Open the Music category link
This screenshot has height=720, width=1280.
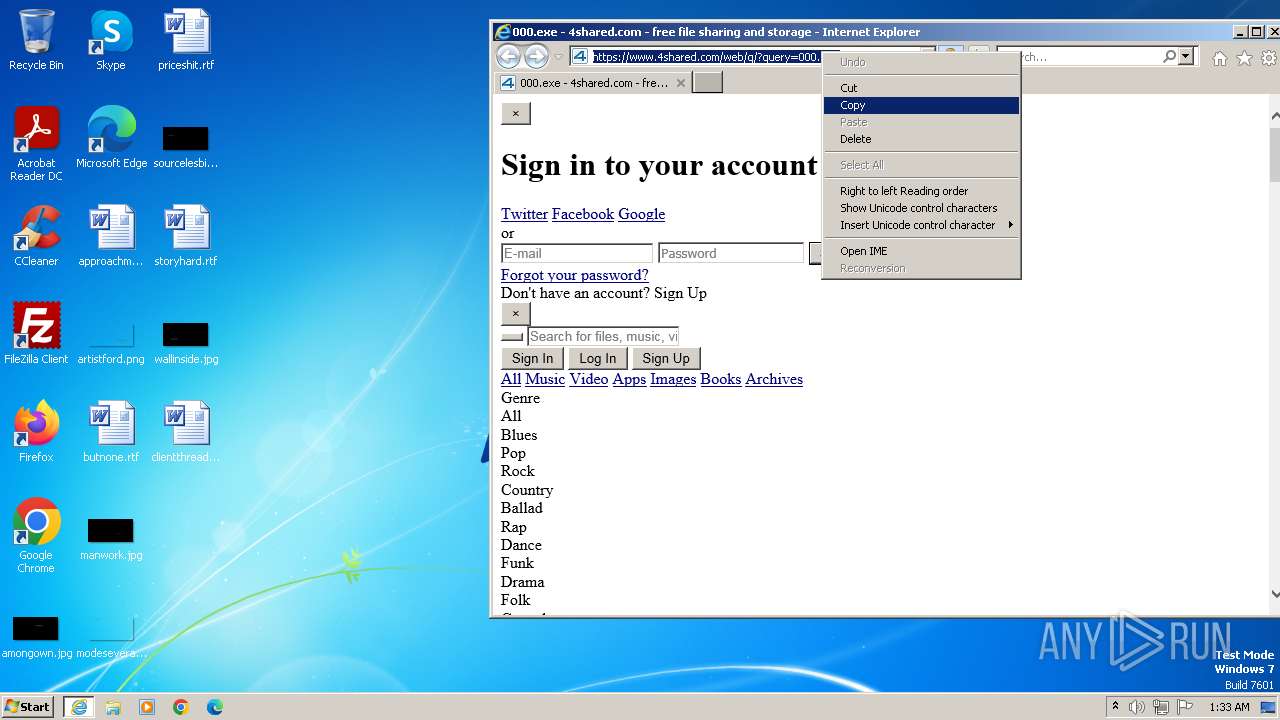(545, 379)
